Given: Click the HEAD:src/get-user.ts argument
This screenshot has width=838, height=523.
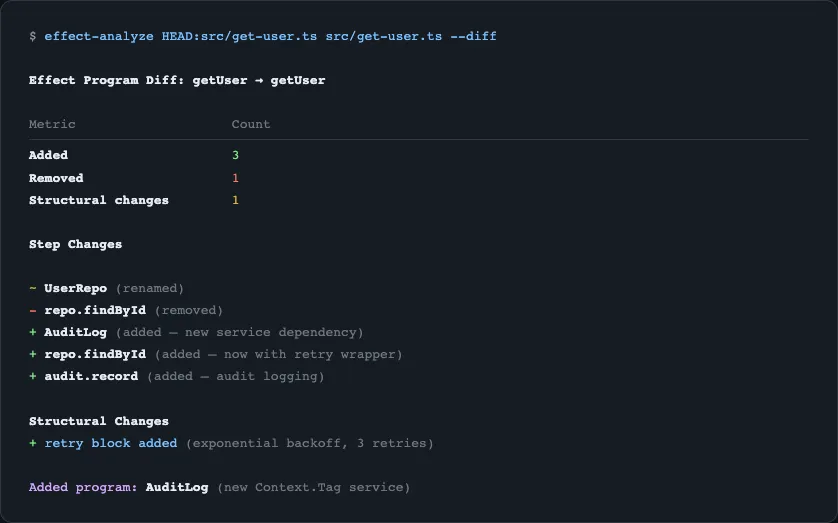Looking at the screenshot, I should tap(239, 36).
